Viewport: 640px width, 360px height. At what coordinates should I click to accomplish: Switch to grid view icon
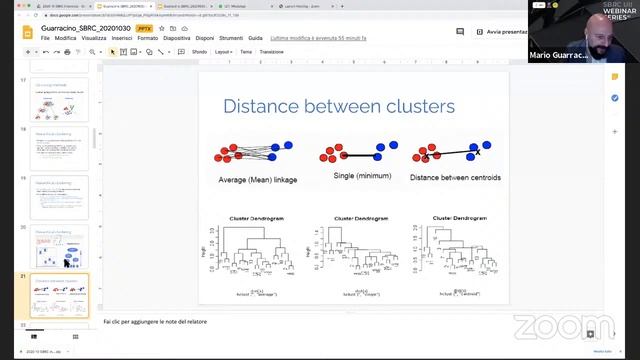coord(76,337)
